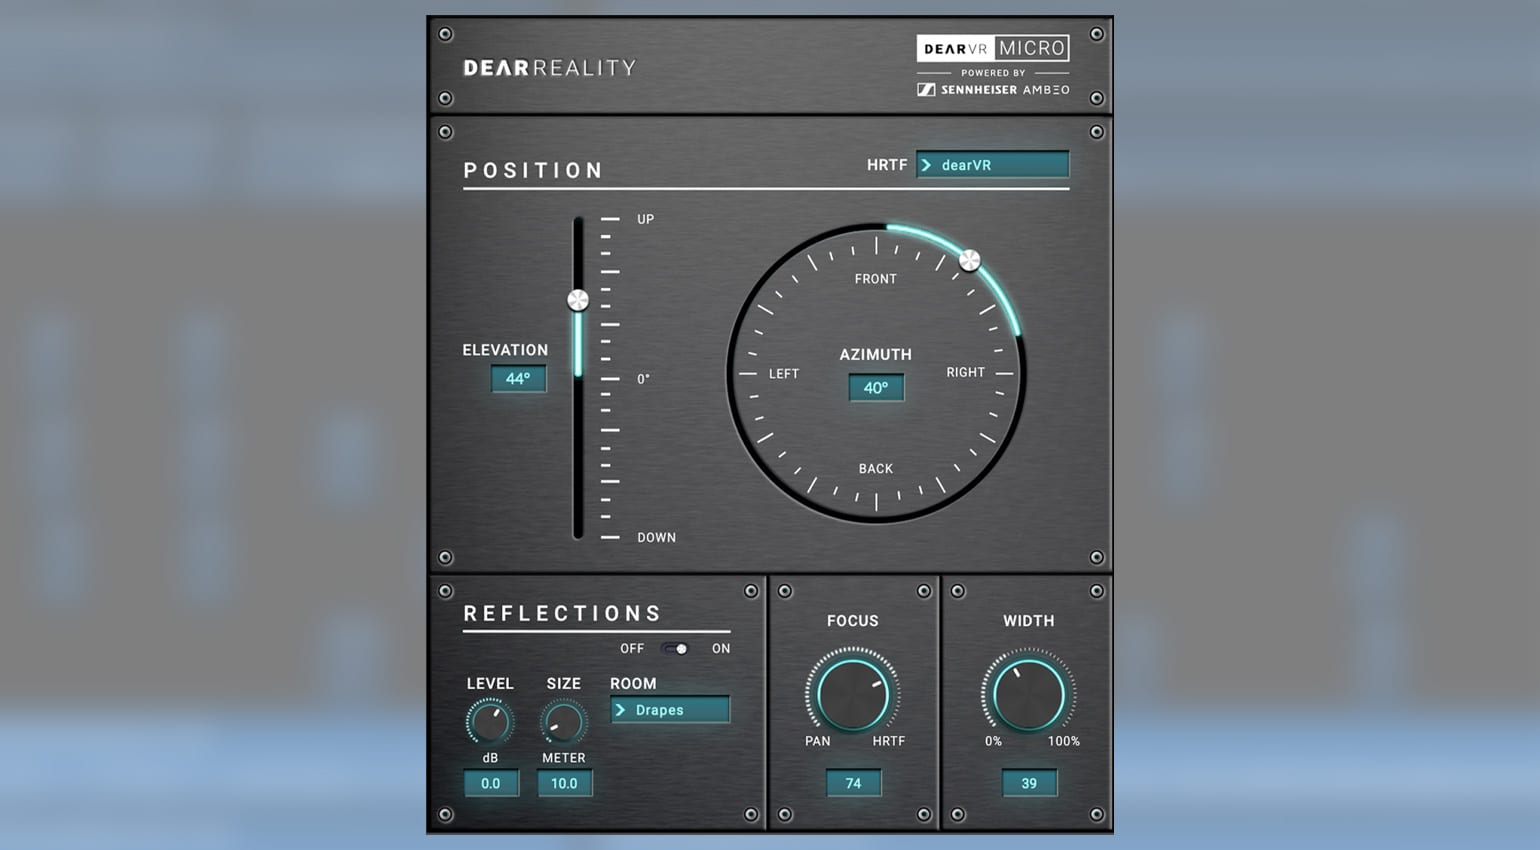Click the ELEVATION label
The width and height of the screenshot is (1540, 850).
(x=505, y=350)
